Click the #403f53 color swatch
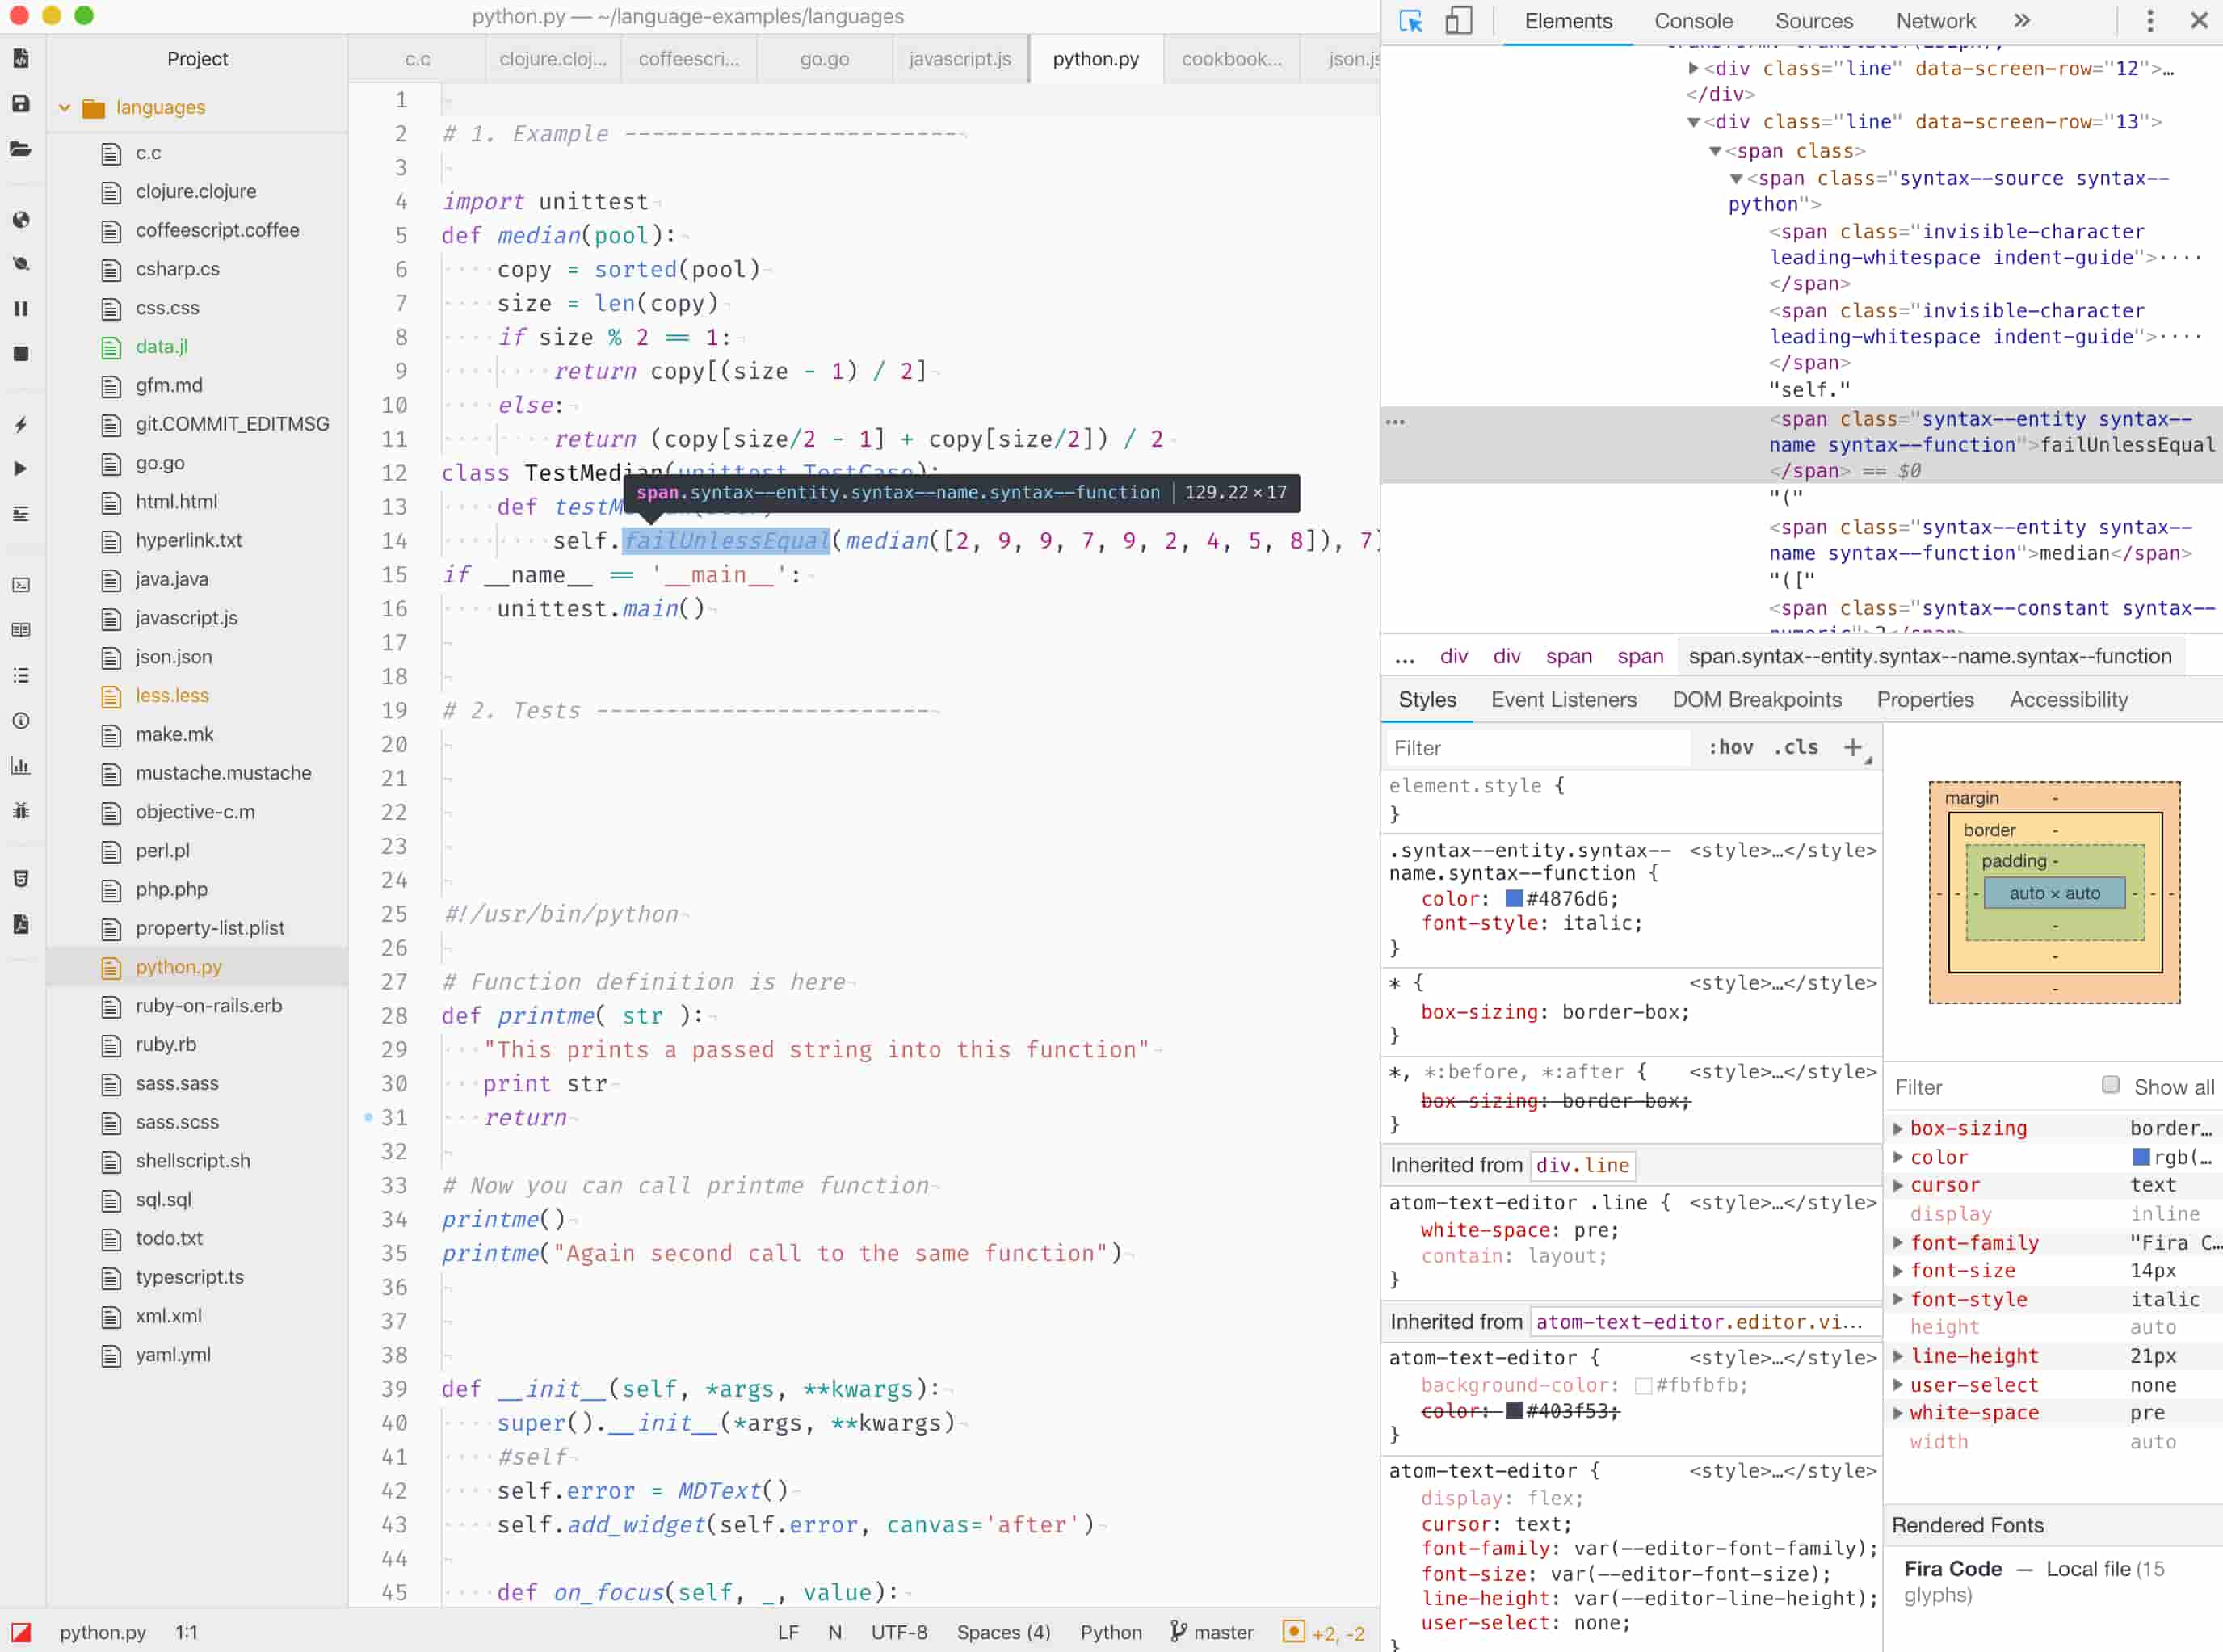This screenshot has width=2223, height=1652. (x=1514, y=1411)
